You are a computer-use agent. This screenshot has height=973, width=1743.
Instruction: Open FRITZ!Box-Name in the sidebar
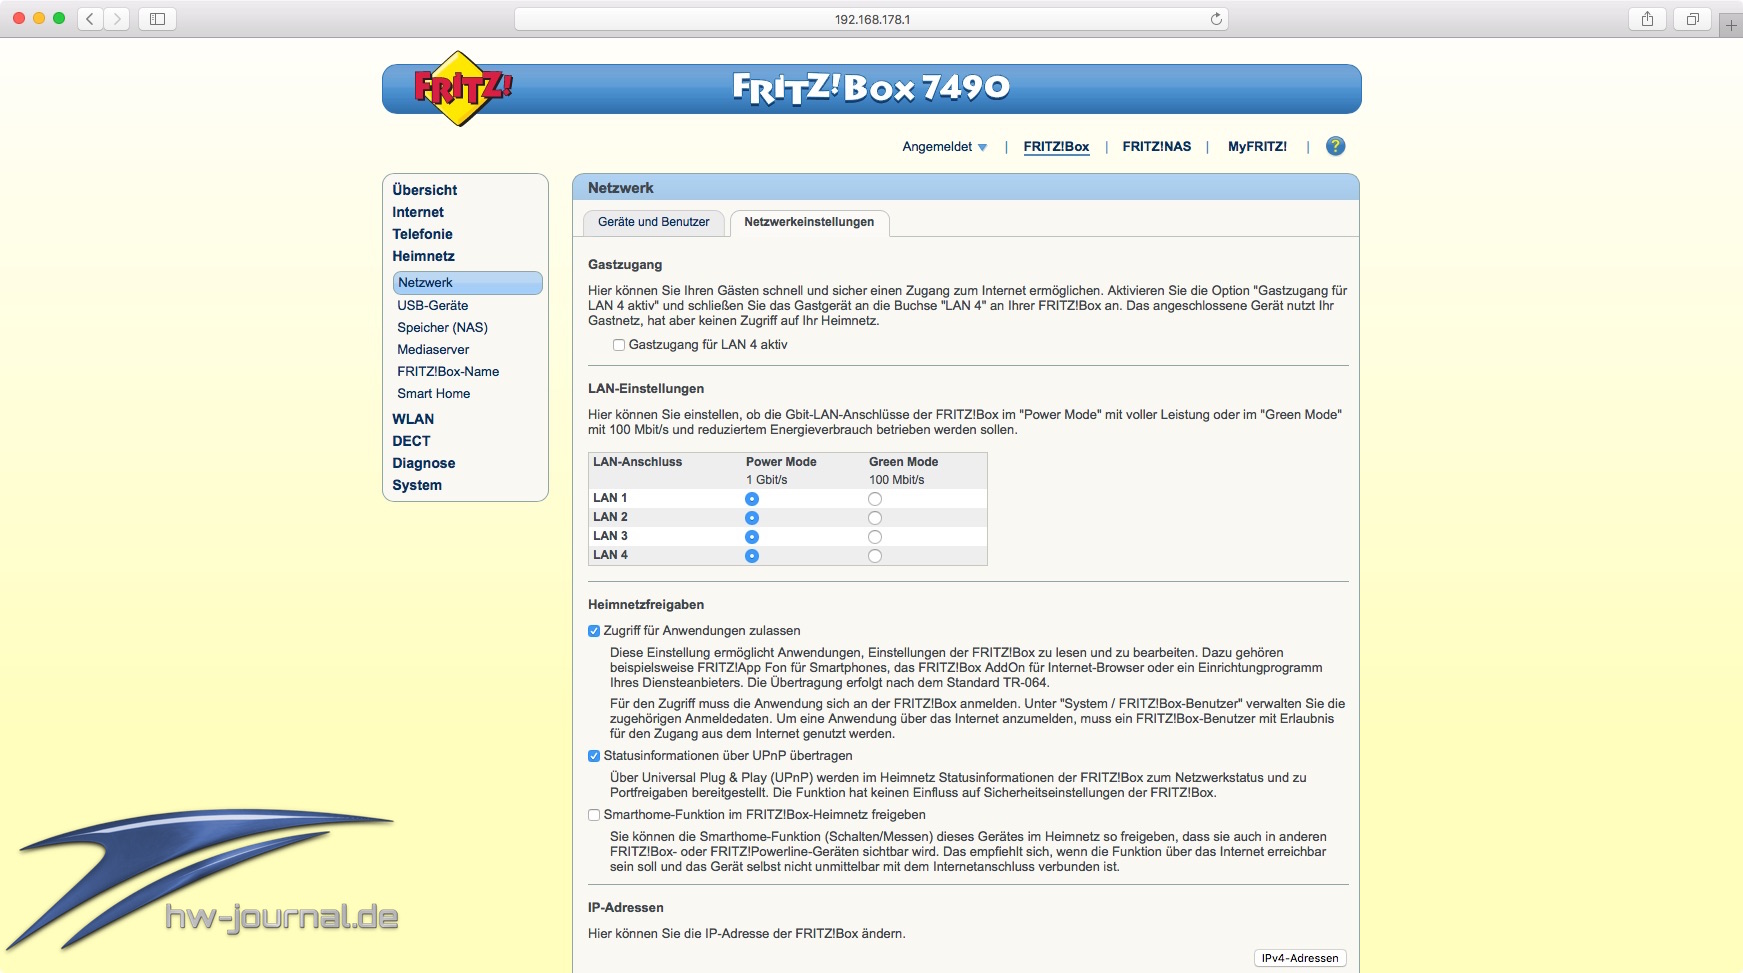pos(448,372)
